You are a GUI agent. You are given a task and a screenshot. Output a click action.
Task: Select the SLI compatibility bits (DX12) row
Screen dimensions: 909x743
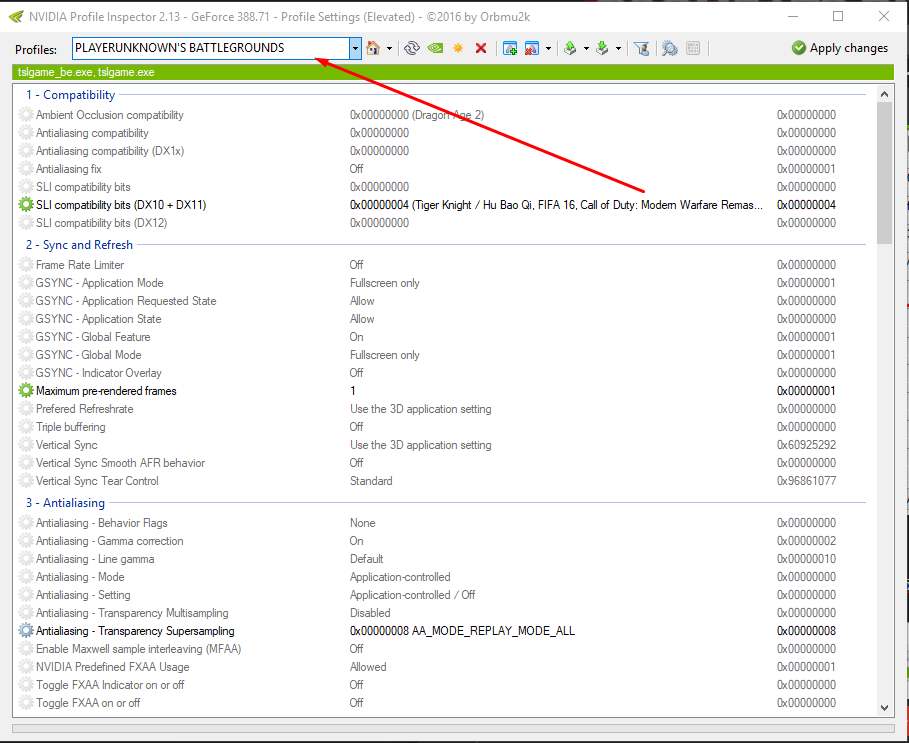[x=442, y=223]
